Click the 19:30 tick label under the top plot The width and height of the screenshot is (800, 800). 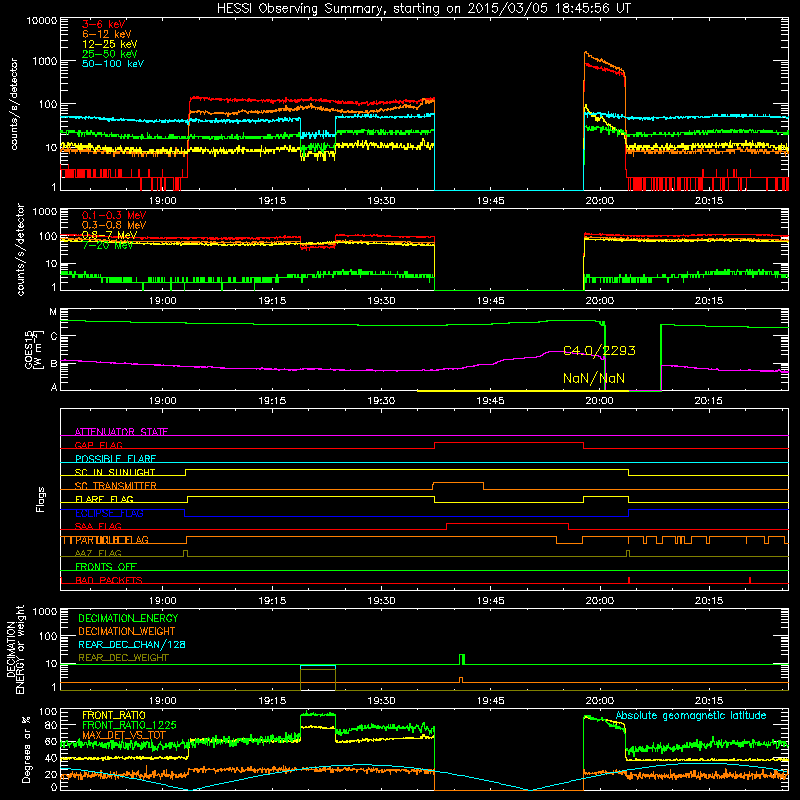click(x=381, y=201)
